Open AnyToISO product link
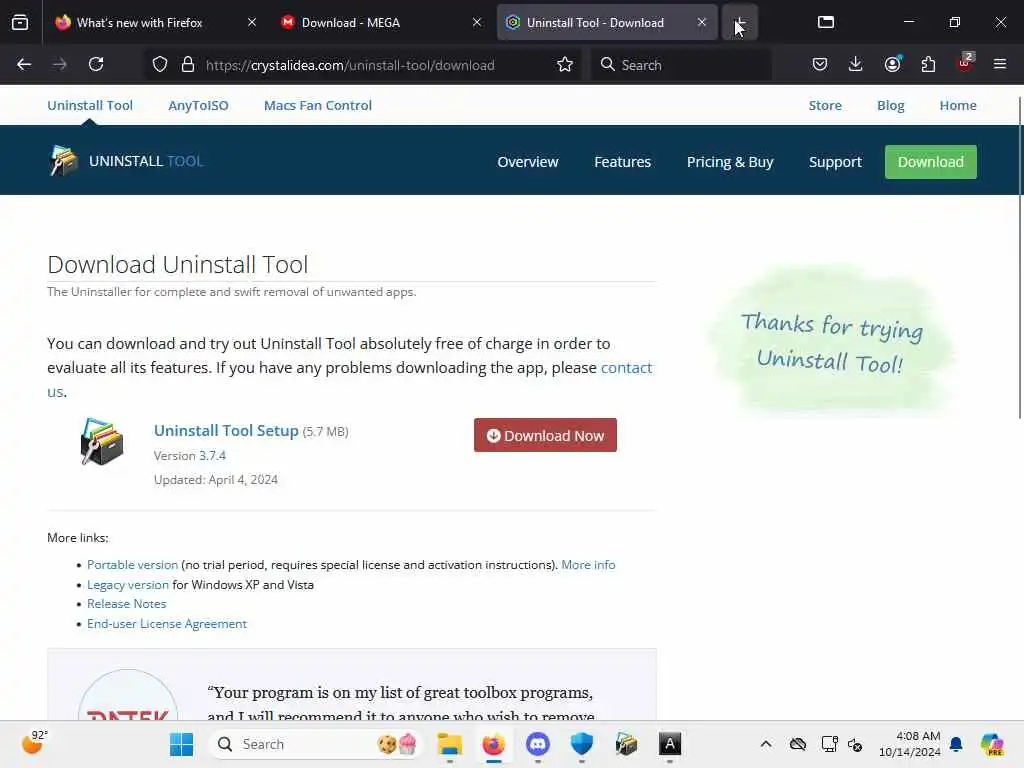Screen dimensions: 1024x768 [198, 106]
